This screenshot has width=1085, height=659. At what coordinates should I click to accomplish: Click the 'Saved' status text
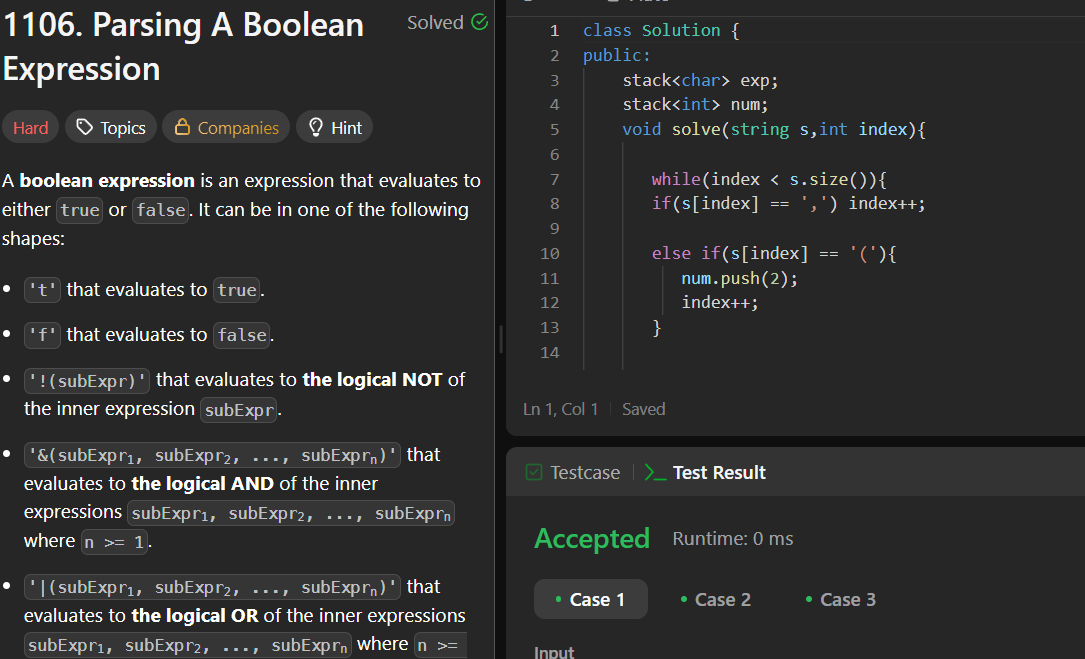tap(644, 409)
